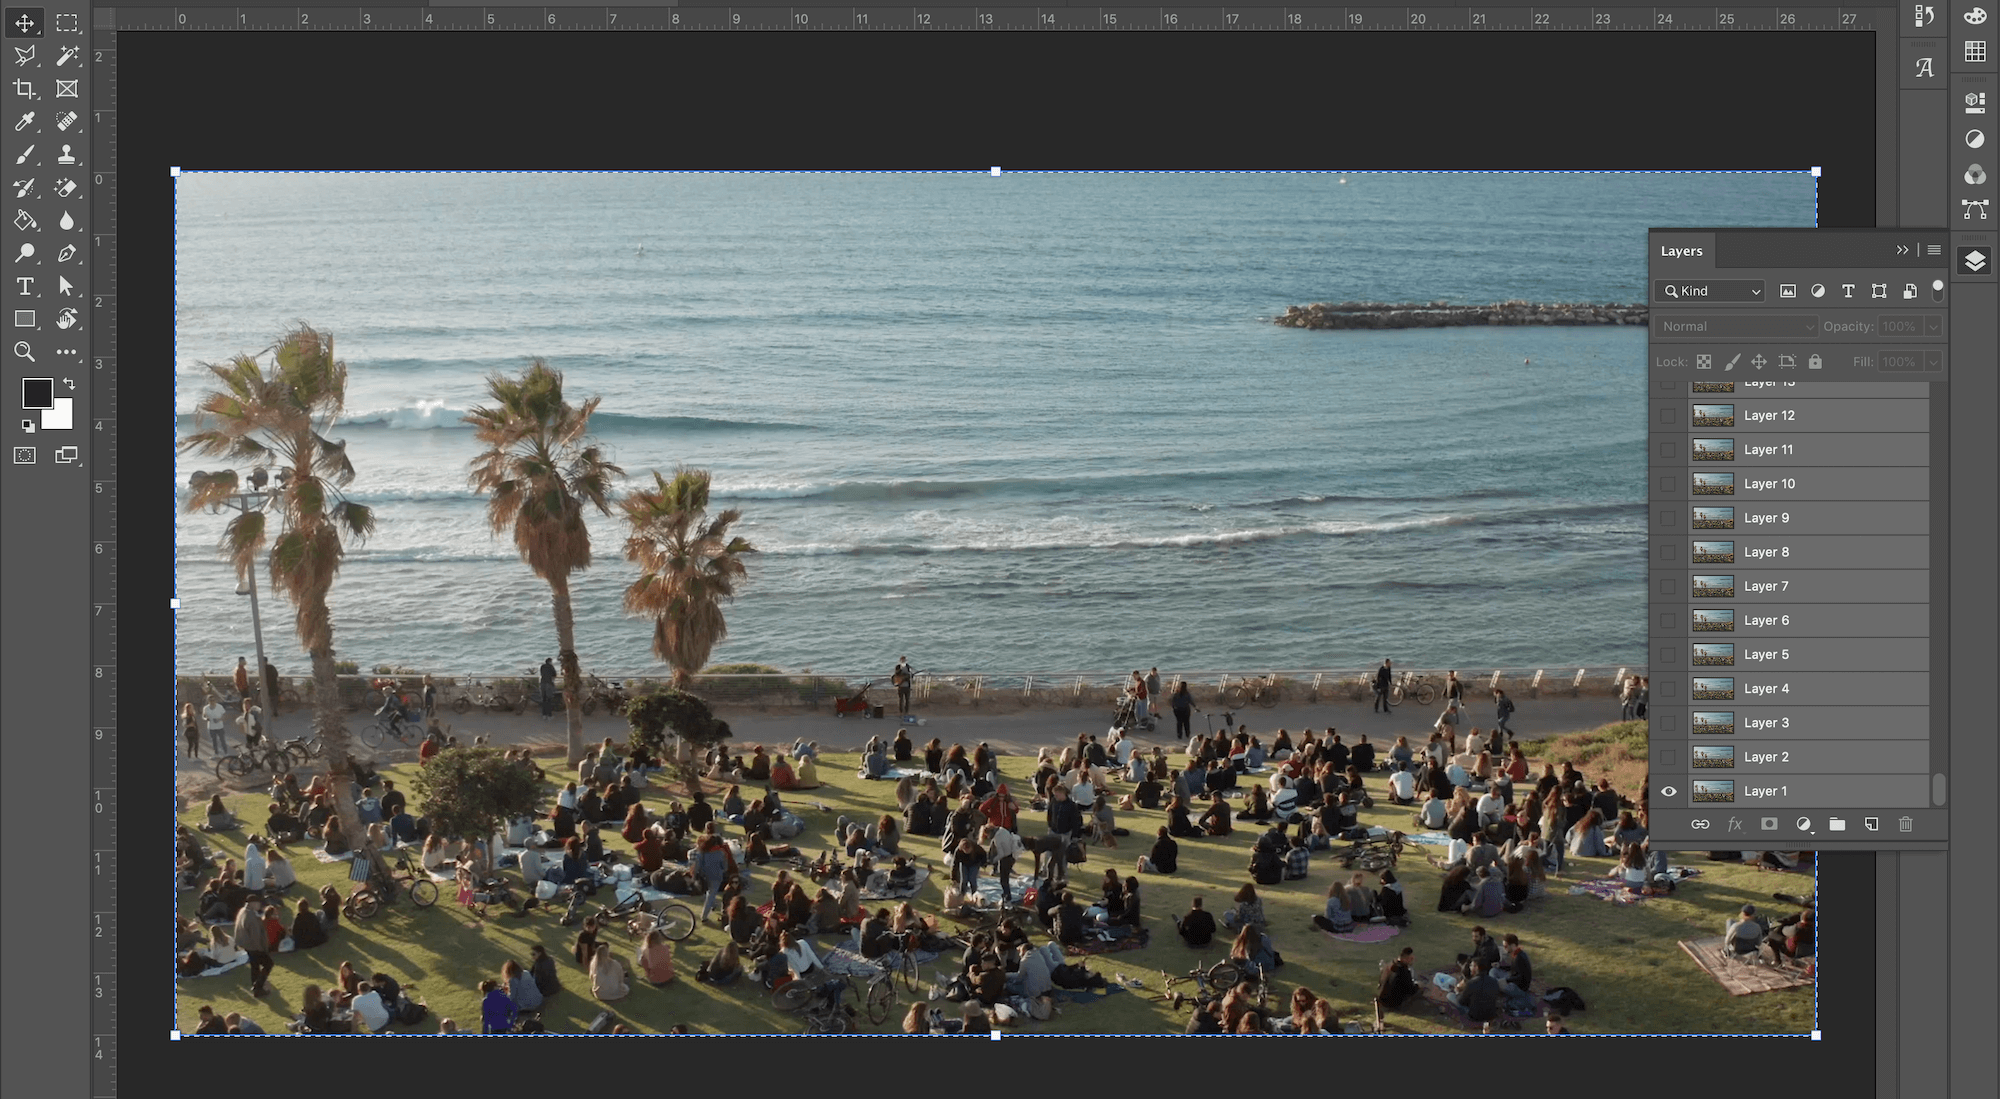Screen dimensions: 2000x1099
Task: Select the Text tool
Action: 24,286
